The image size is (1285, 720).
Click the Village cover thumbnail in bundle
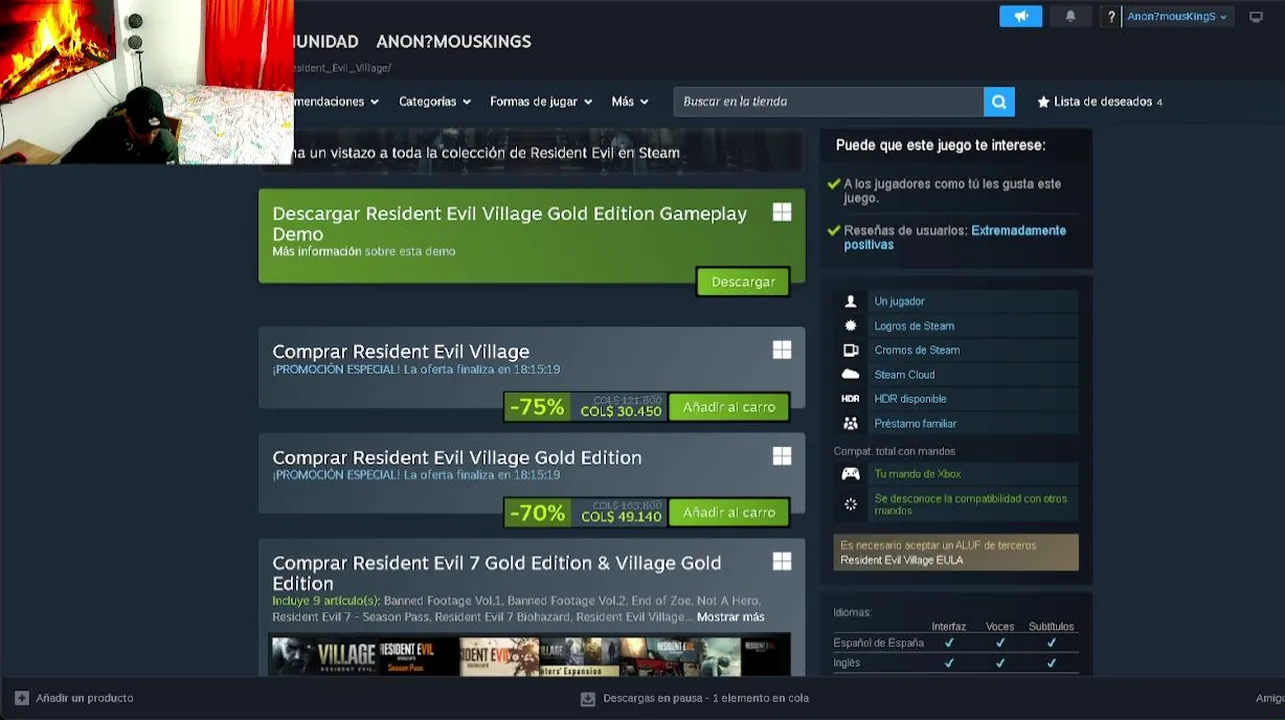pyautogui.click(x=323, y=656)
